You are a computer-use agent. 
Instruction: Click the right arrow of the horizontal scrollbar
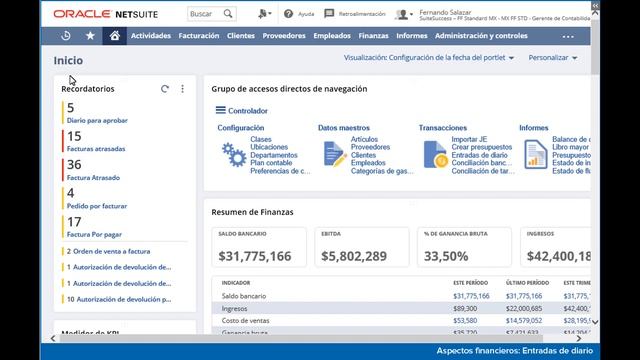(x=579, y=338)
